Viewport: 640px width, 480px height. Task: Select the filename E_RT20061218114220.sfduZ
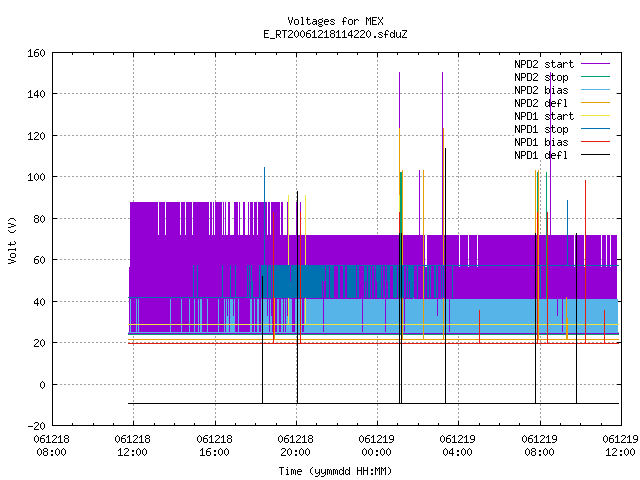click(335, 34)
